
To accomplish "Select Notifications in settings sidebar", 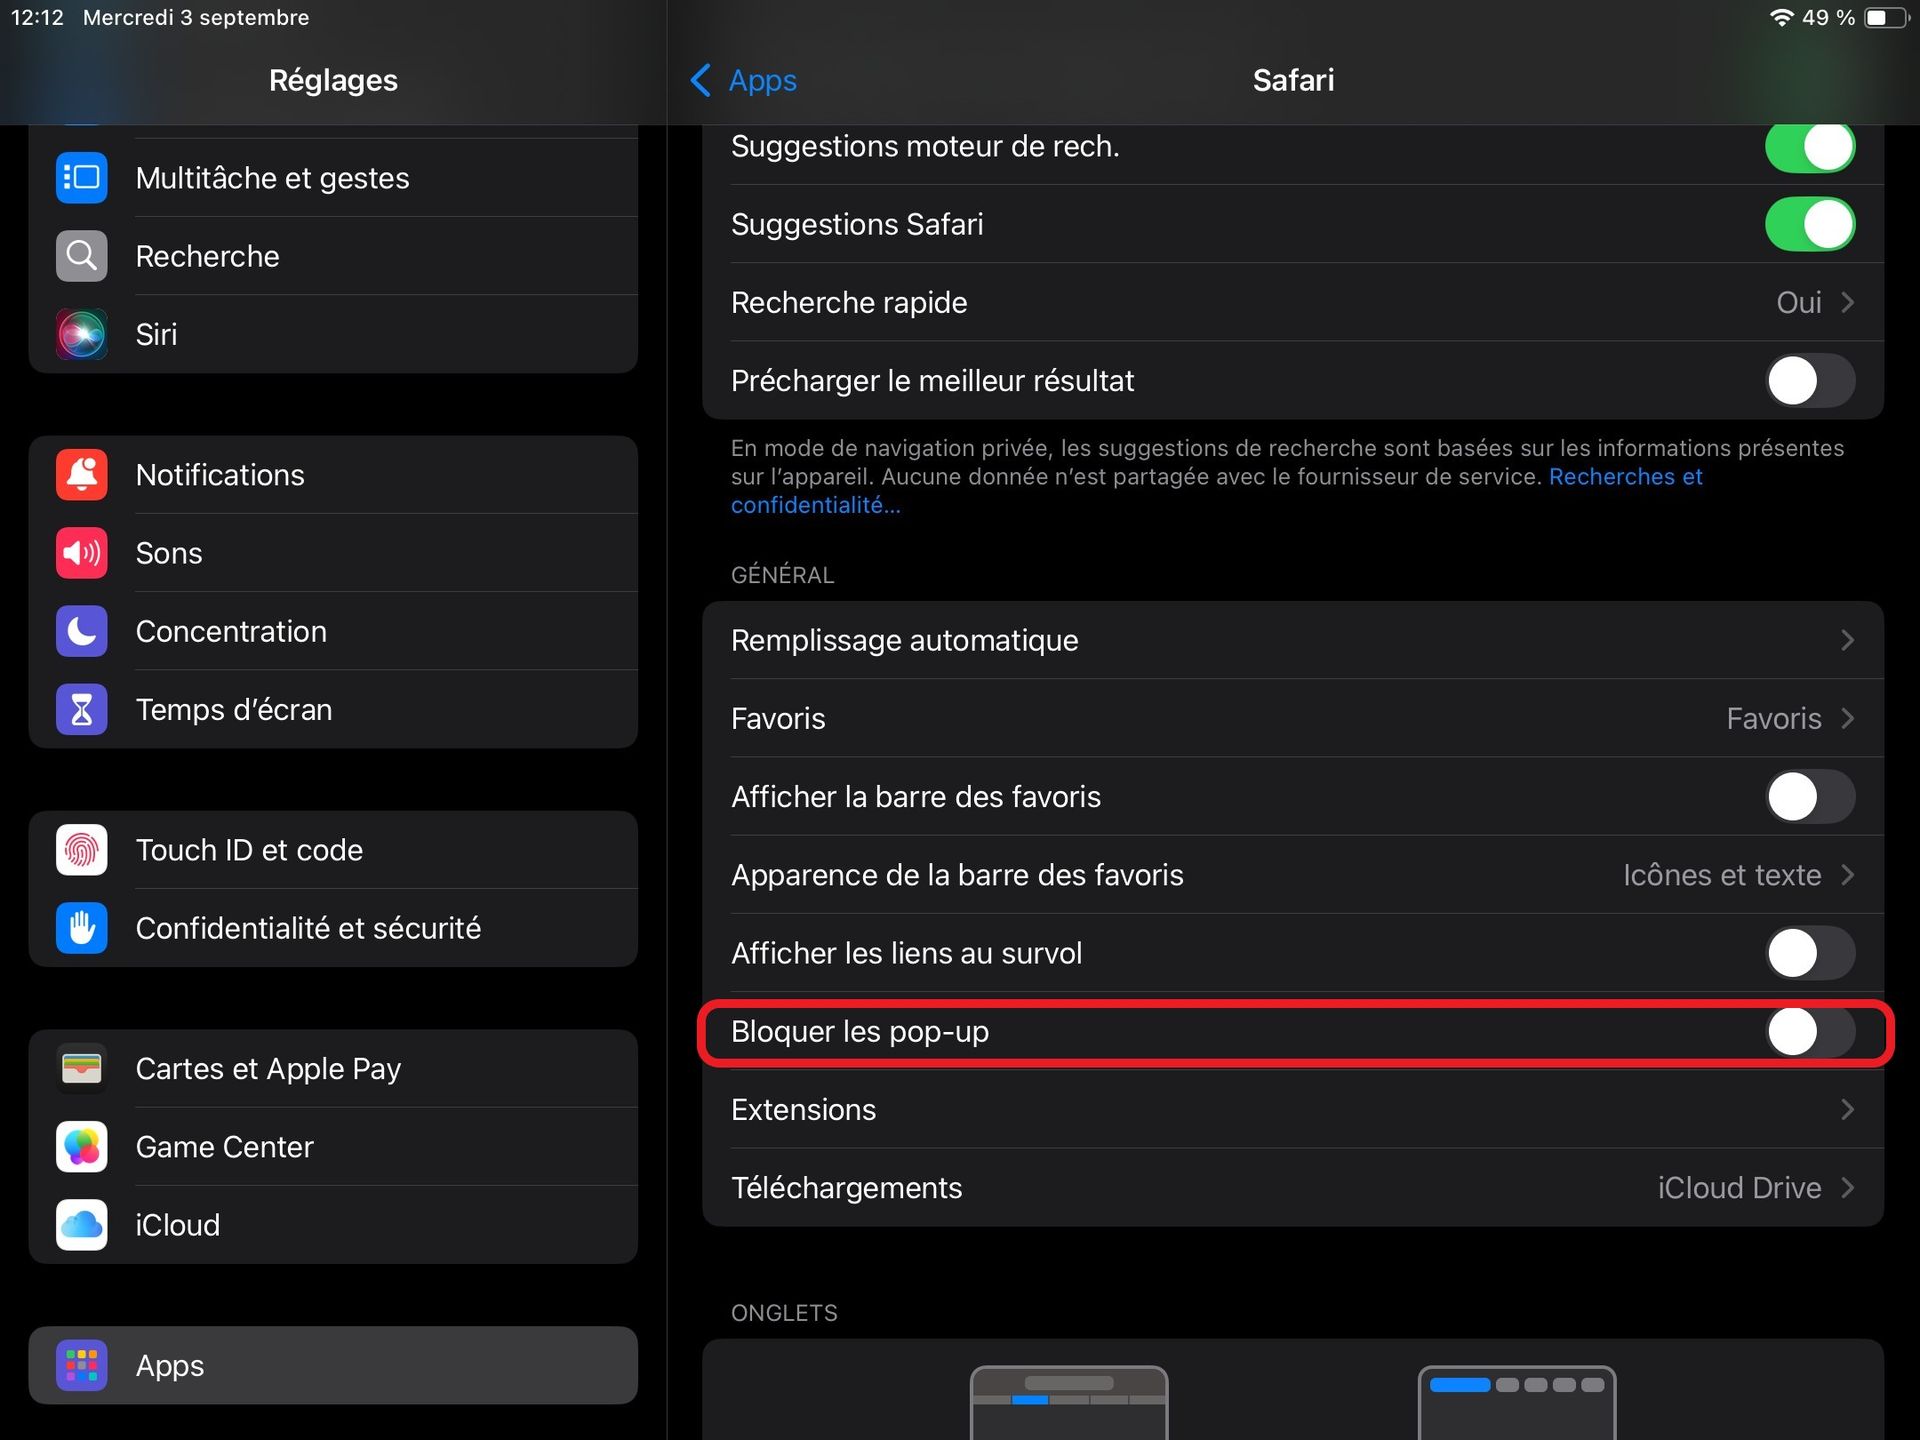I will [333, 475].
